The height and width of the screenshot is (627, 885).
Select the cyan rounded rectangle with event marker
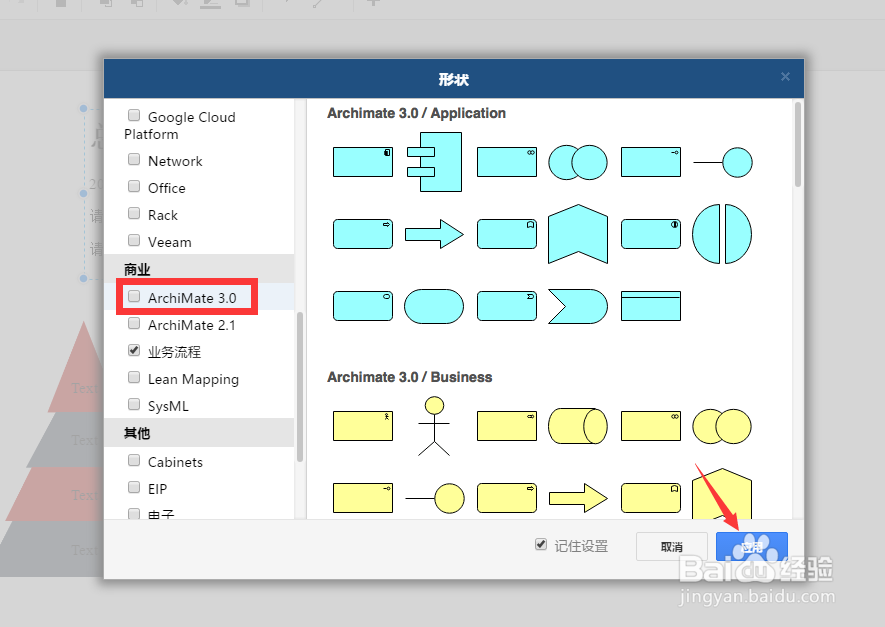[507, 306]
